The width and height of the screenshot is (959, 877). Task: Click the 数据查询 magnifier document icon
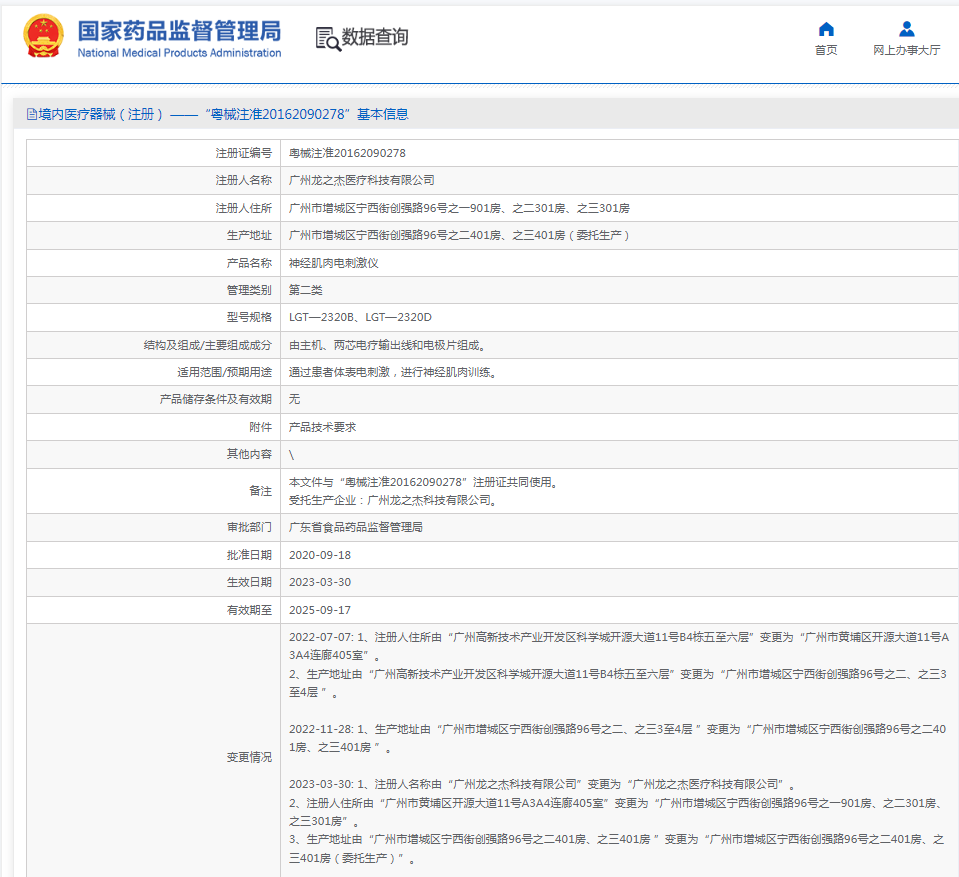pos(327,38)
